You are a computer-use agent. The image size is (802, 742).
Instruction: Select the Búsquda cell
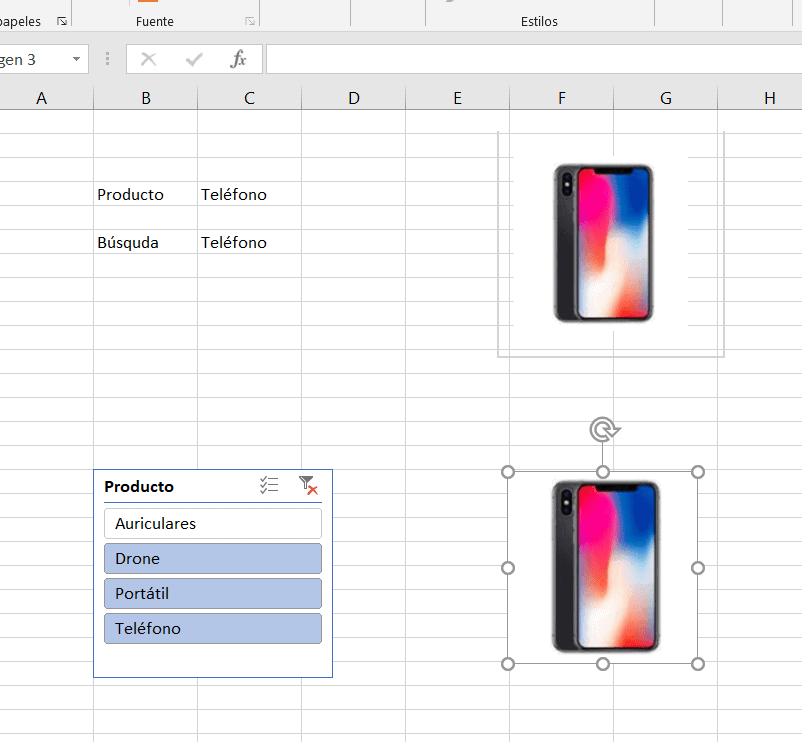click(x=146, y=242)
